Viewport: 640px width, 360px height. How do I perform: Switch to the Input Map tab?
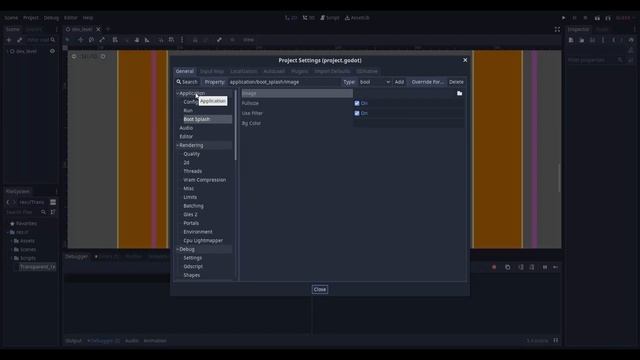tap(212, 71)
